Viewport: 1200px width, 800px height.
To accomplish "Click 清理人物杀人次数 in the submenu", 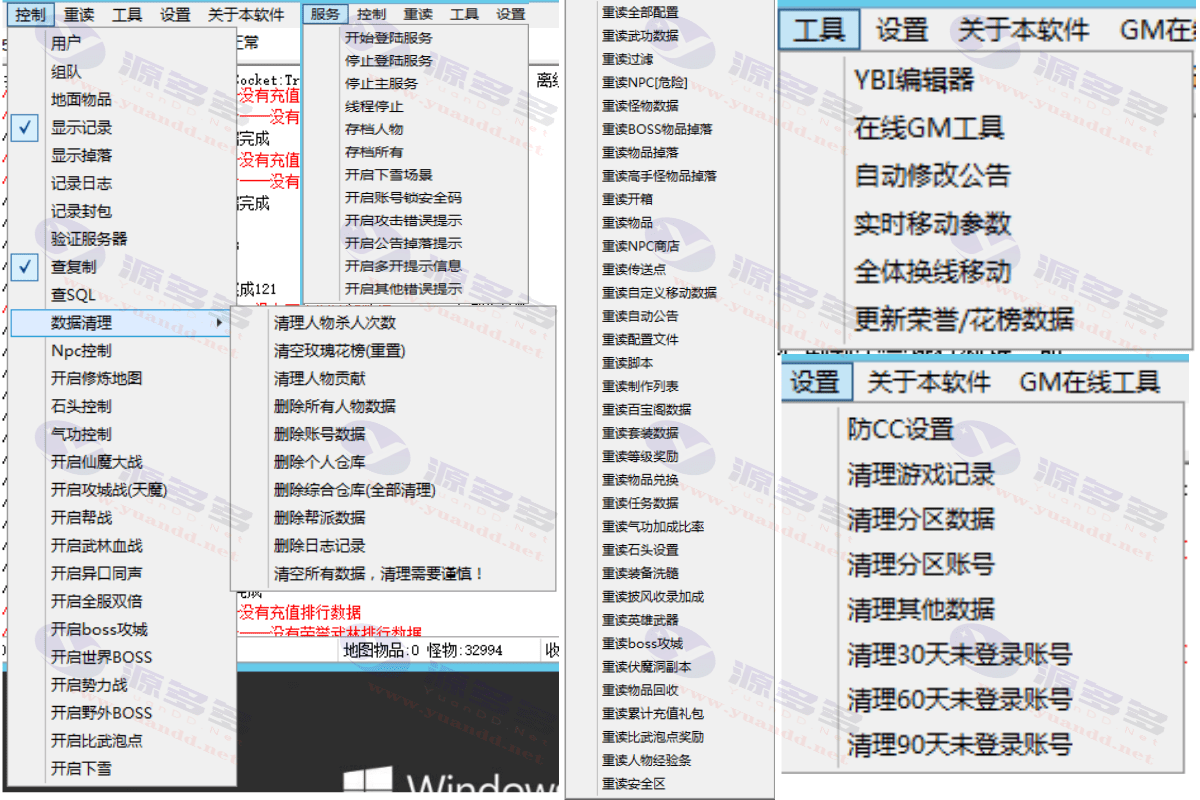I will tap(335, 323).
